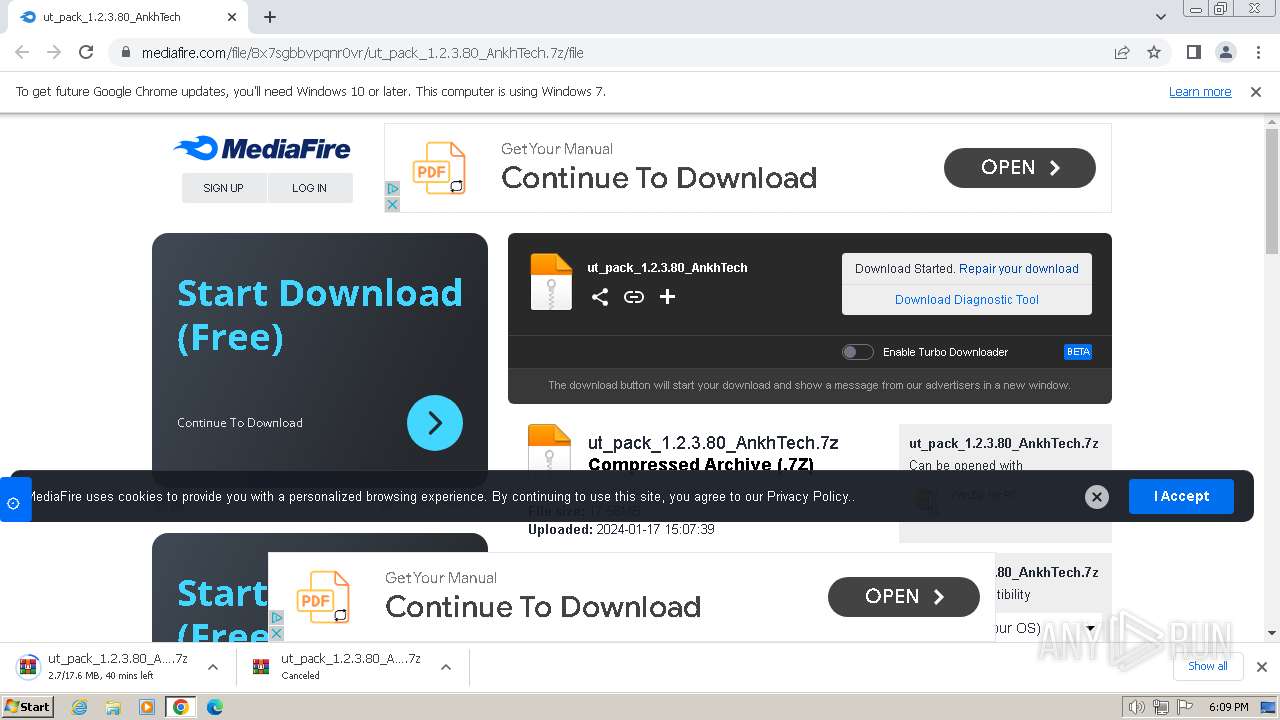Open the Chrome profile avatar
This screenshot has width=1280, height=720.
1226,52
